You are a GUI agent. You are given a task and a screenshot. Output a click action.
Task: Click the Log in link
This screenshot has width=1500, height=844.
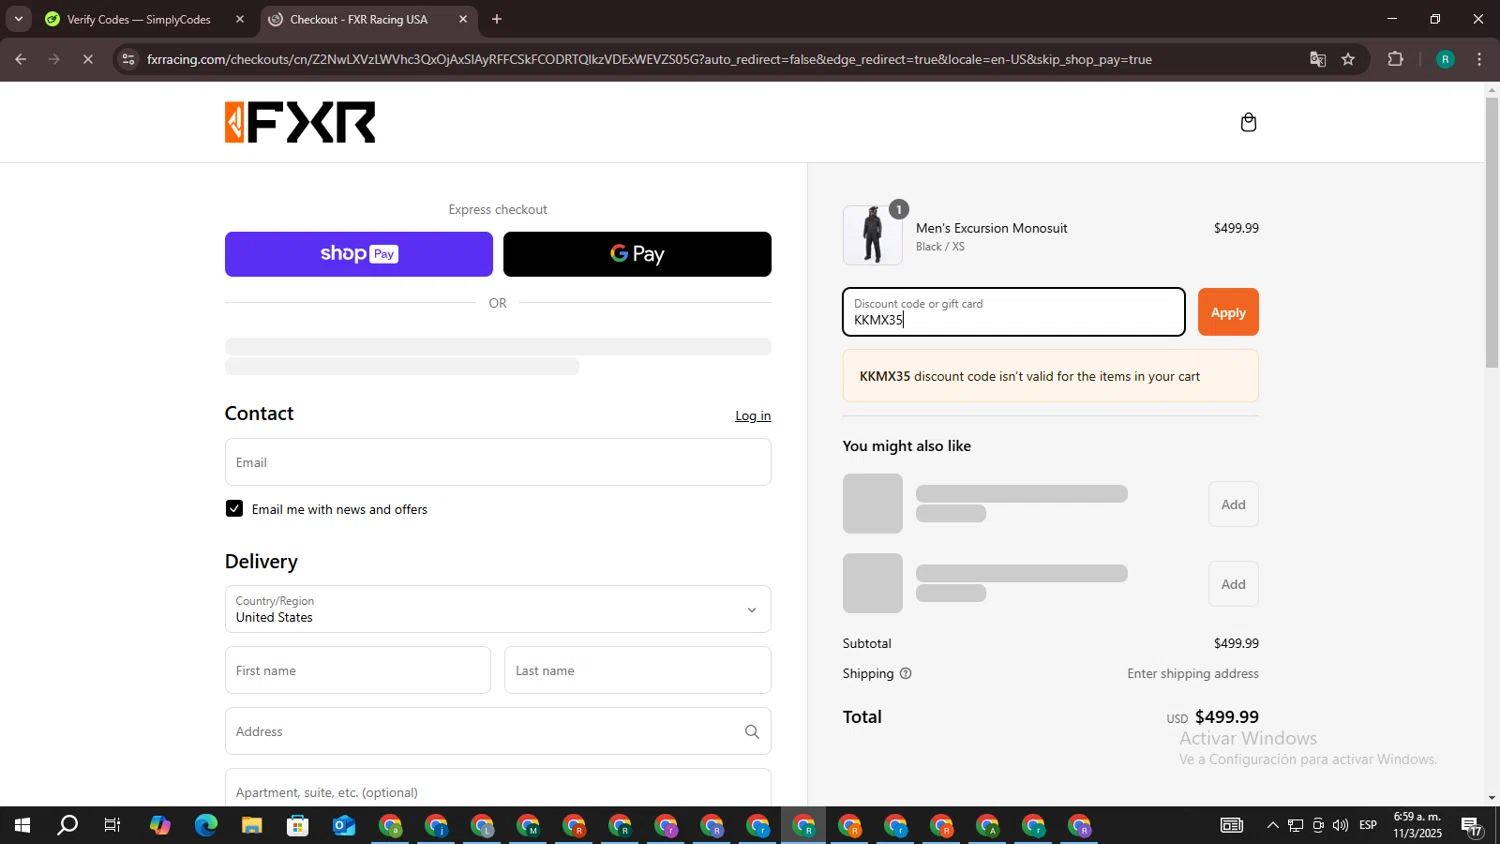point(753,416)
